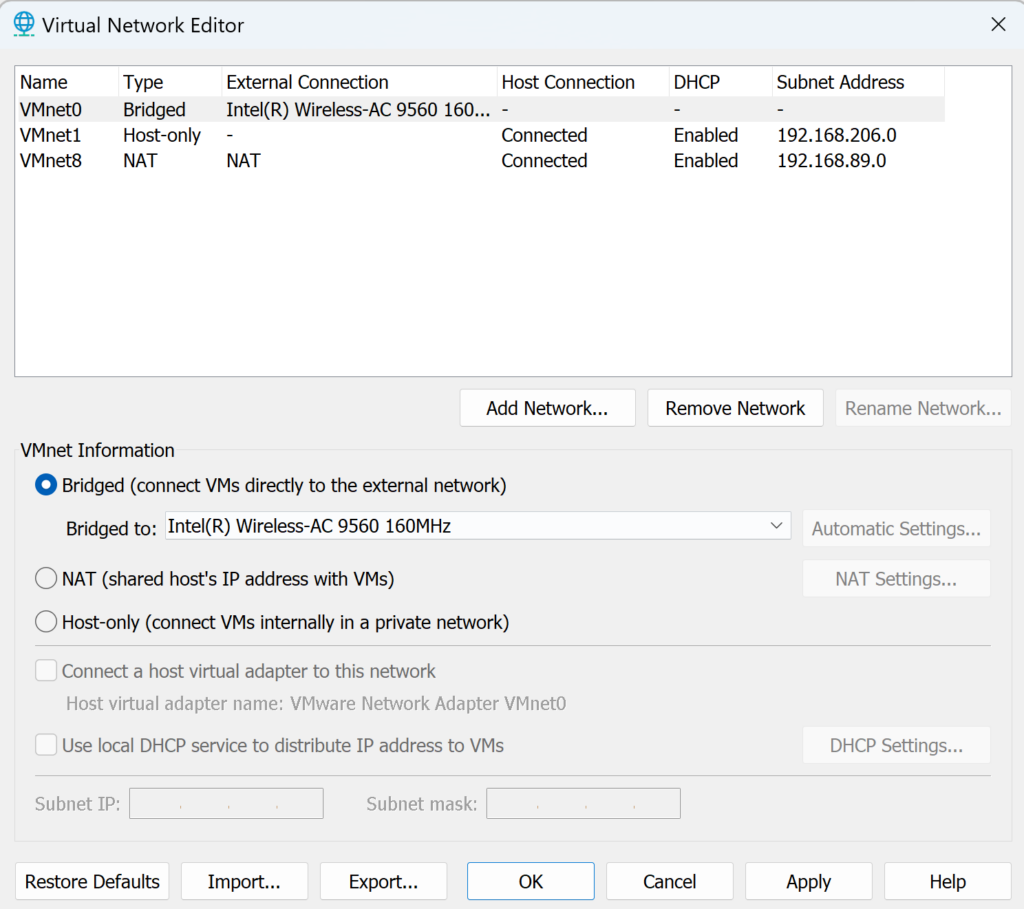Open the Bridged to adapter dropdown
The image size is (1024, 909).
tap(478, 526)
